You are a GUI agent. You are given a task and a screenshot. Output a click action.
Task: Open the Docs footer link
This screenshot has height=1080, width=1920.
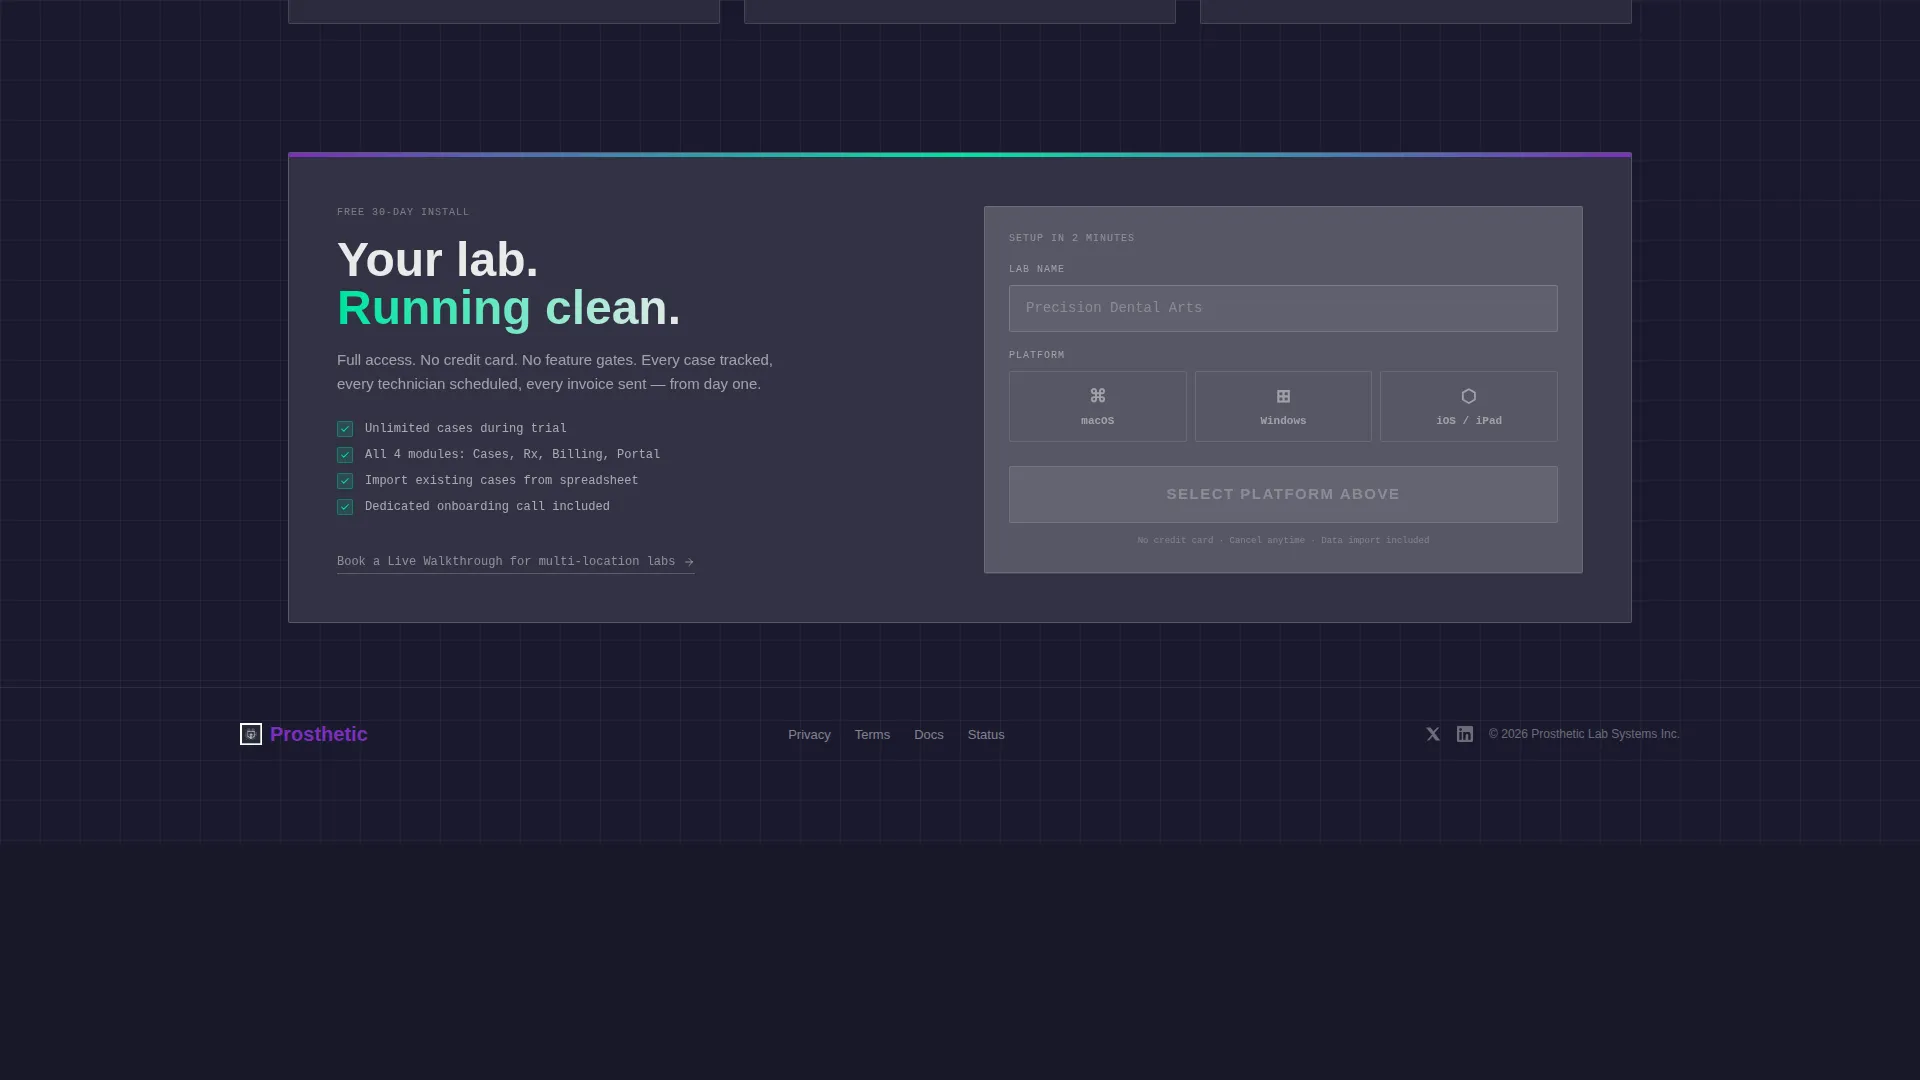(929, 735)
